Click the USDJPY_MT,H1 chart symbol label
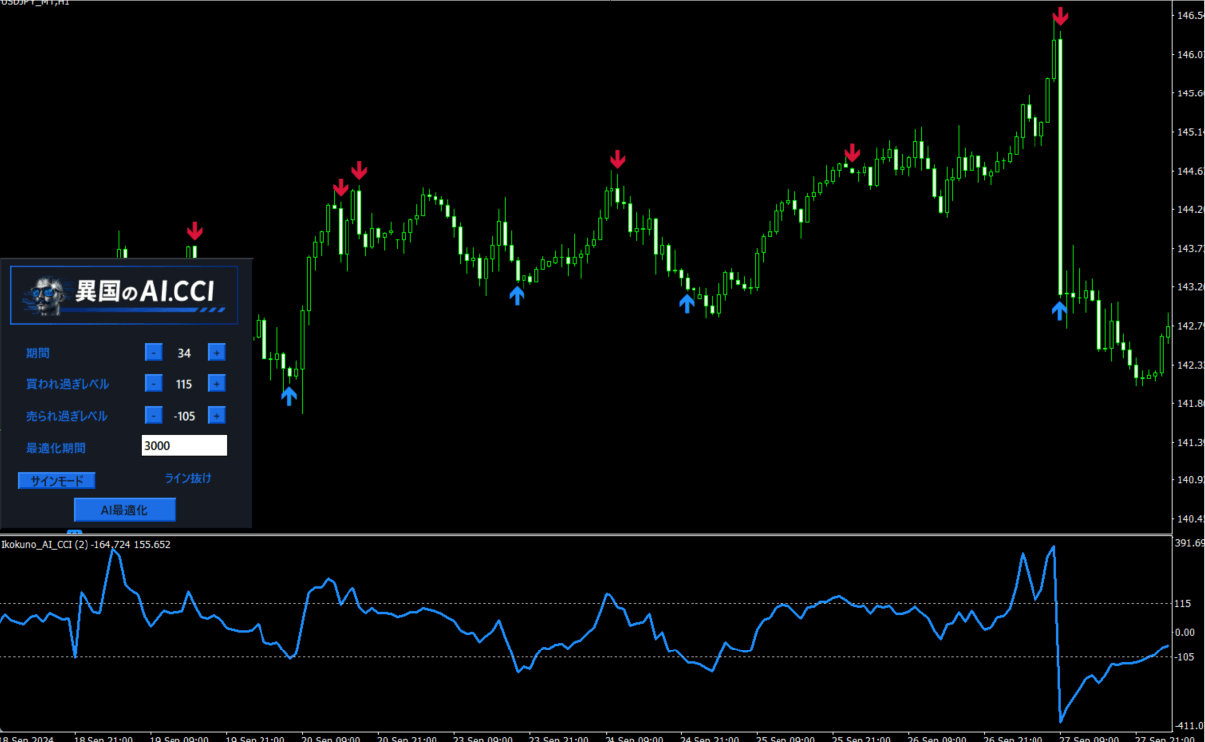 (33, 4)
